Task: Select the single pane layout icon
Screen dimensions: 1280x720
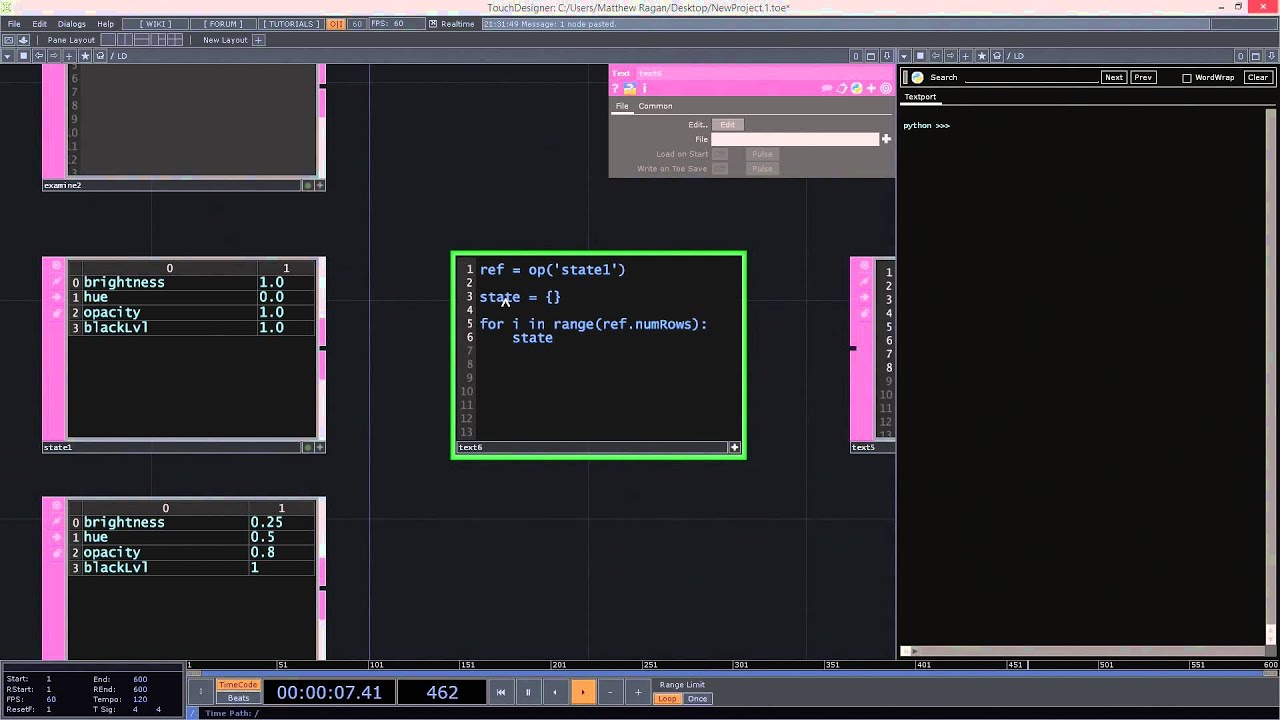Action: [x=109, y=40]
